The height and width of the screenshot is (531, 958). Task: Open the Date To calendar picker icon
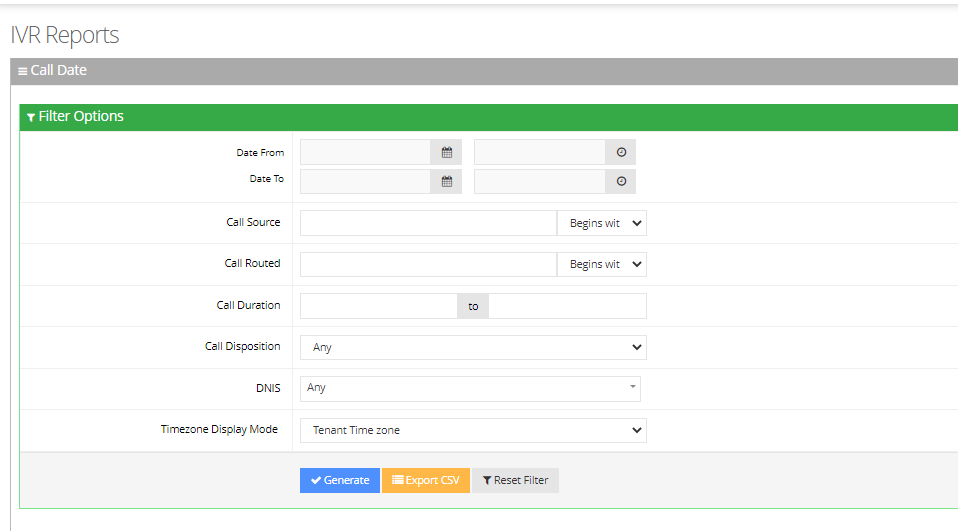click(447, 181)
